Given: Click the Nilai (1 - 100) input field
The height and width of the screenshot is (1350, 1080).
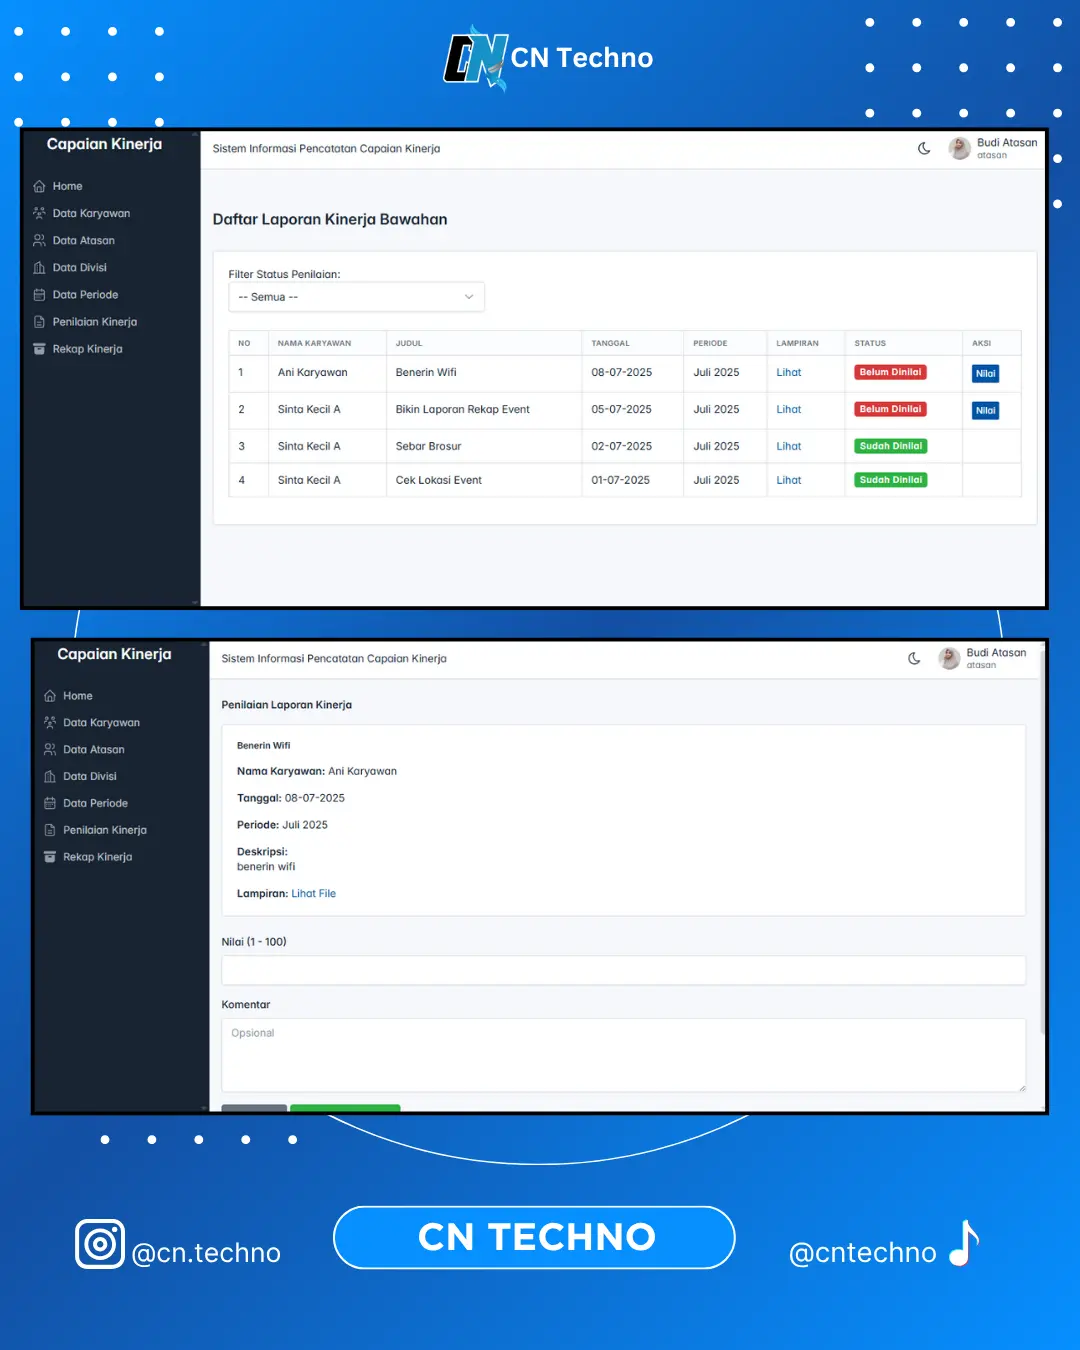Looking at the screenshot, I should [623, 970].
